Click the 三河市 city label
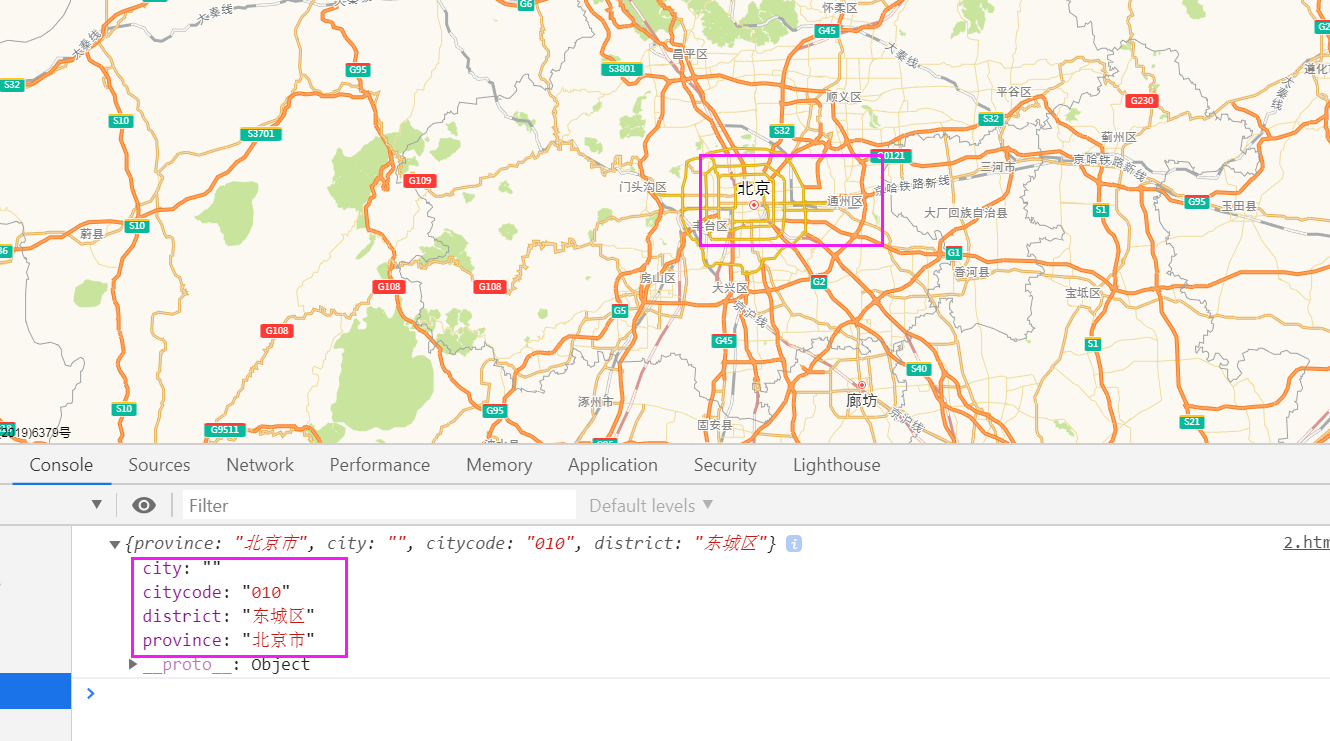Image resolution: width=1330 pixels, height=741 pixels. pyautogui.click(x=998, y=167)
